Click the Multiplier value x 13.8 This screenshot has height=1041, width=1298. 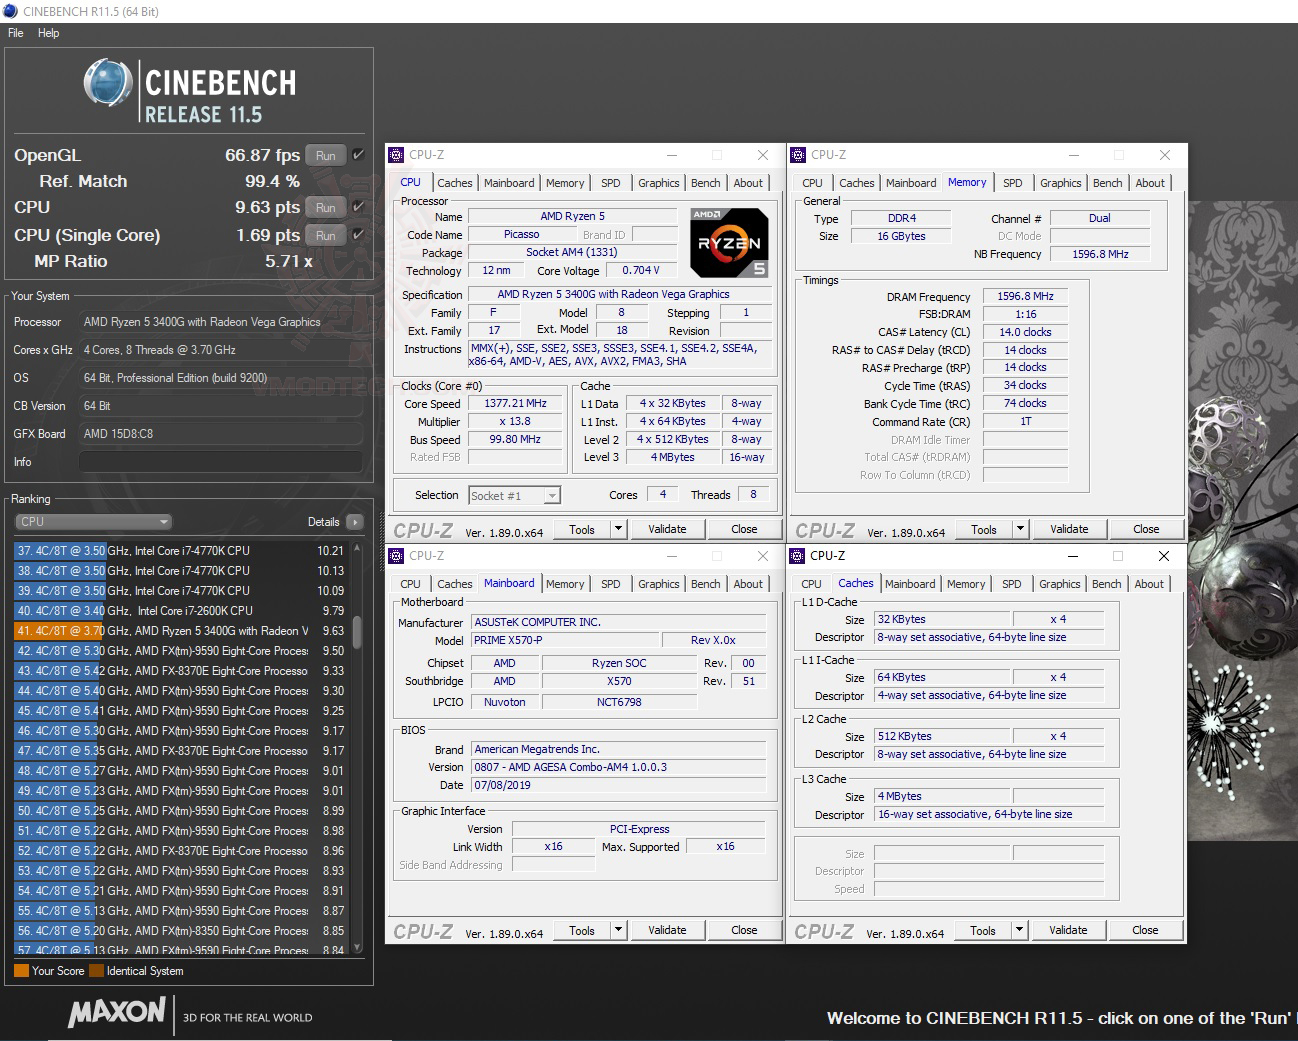515,421
